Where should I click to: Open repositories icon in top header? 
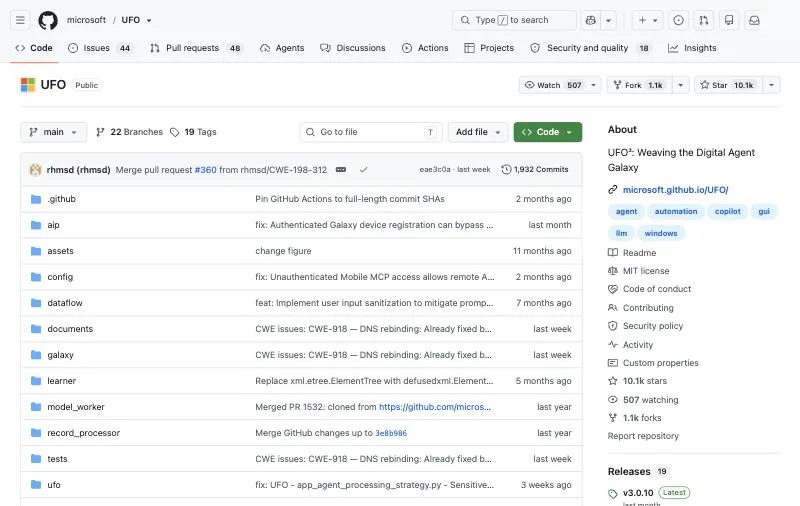coord(729,20)
